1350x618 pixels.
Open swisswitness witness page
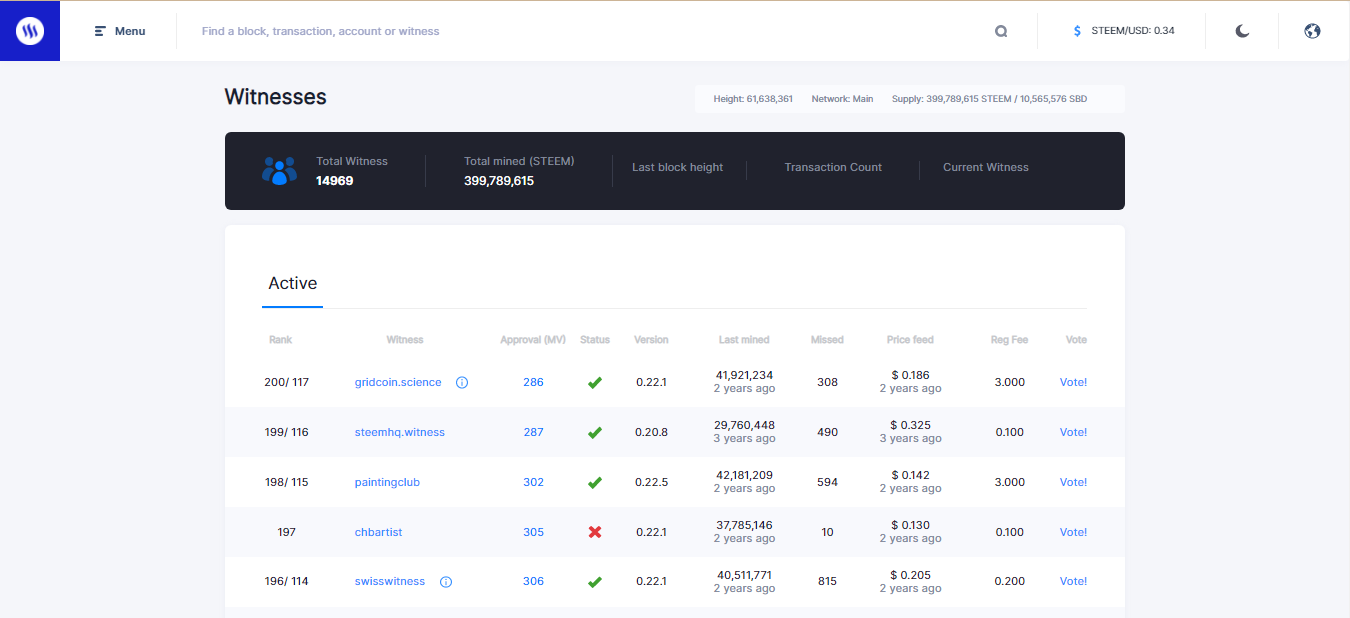390,581
